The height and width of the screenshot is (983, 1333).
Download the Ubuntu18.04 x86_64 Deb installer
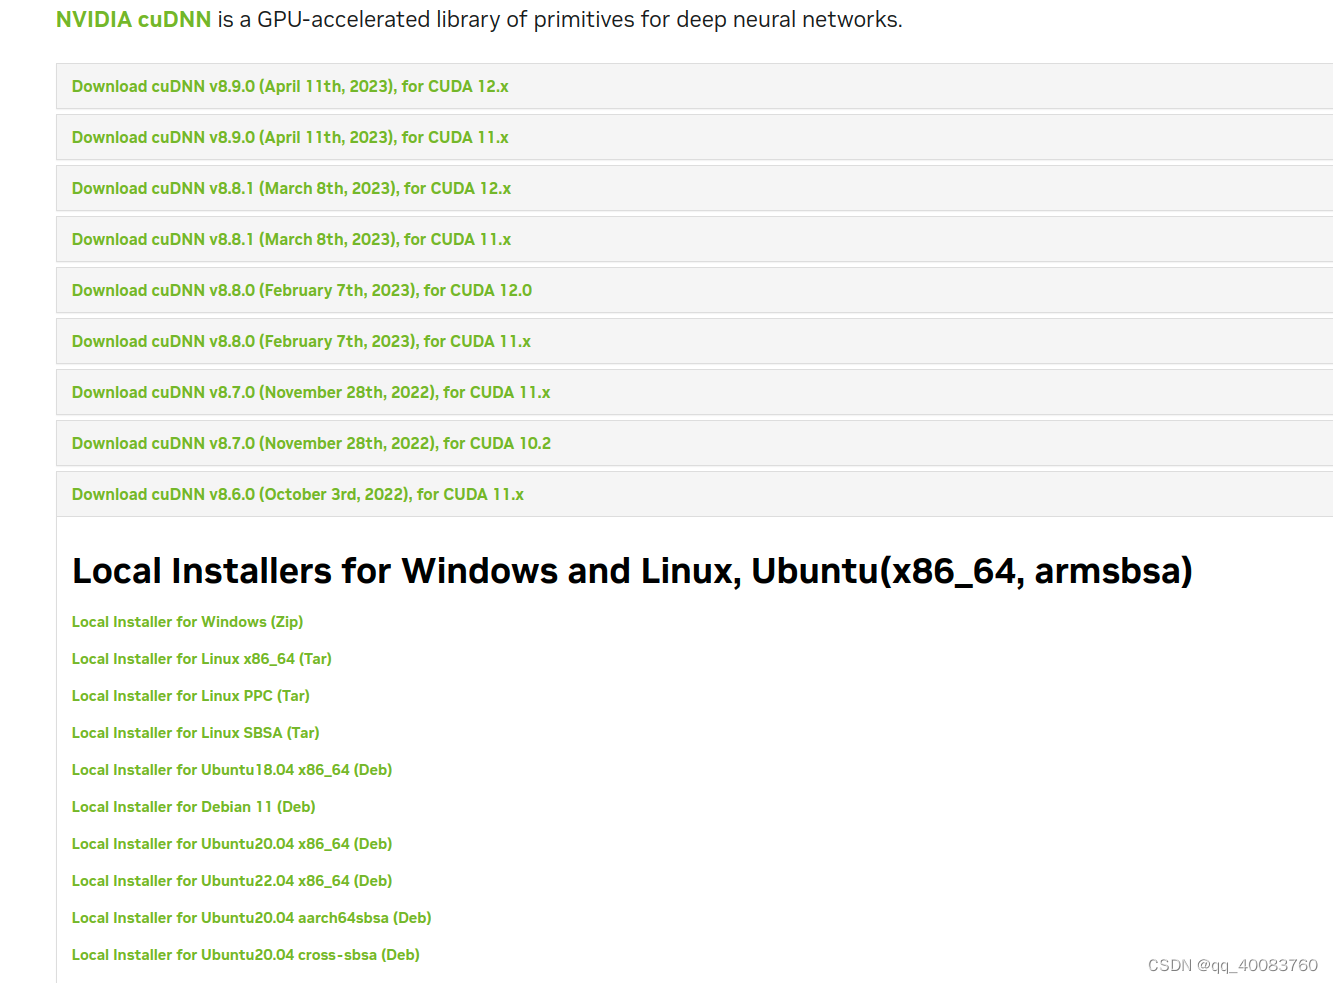coord(231,769)
